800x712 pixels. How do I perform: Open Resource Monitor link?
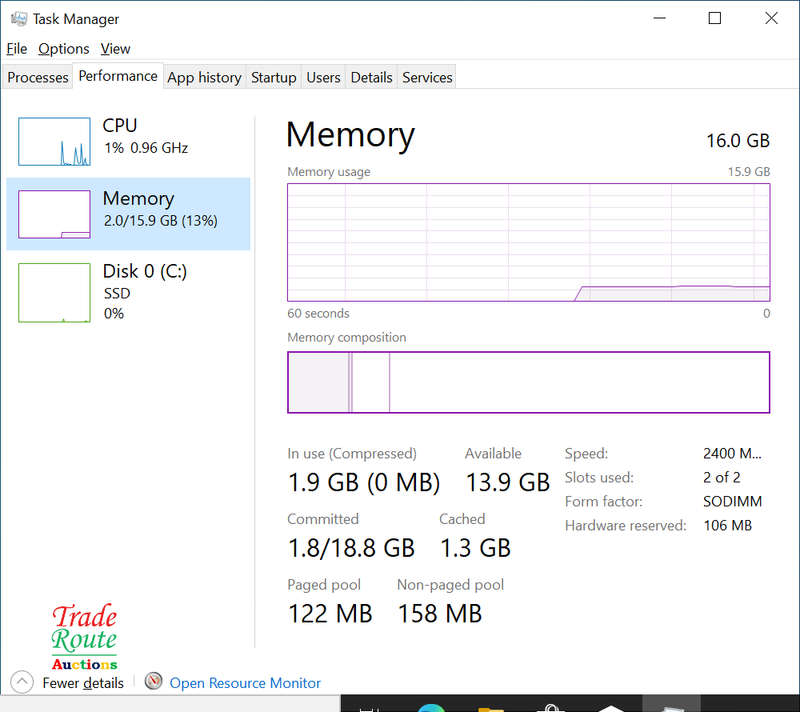click(245, 683)
